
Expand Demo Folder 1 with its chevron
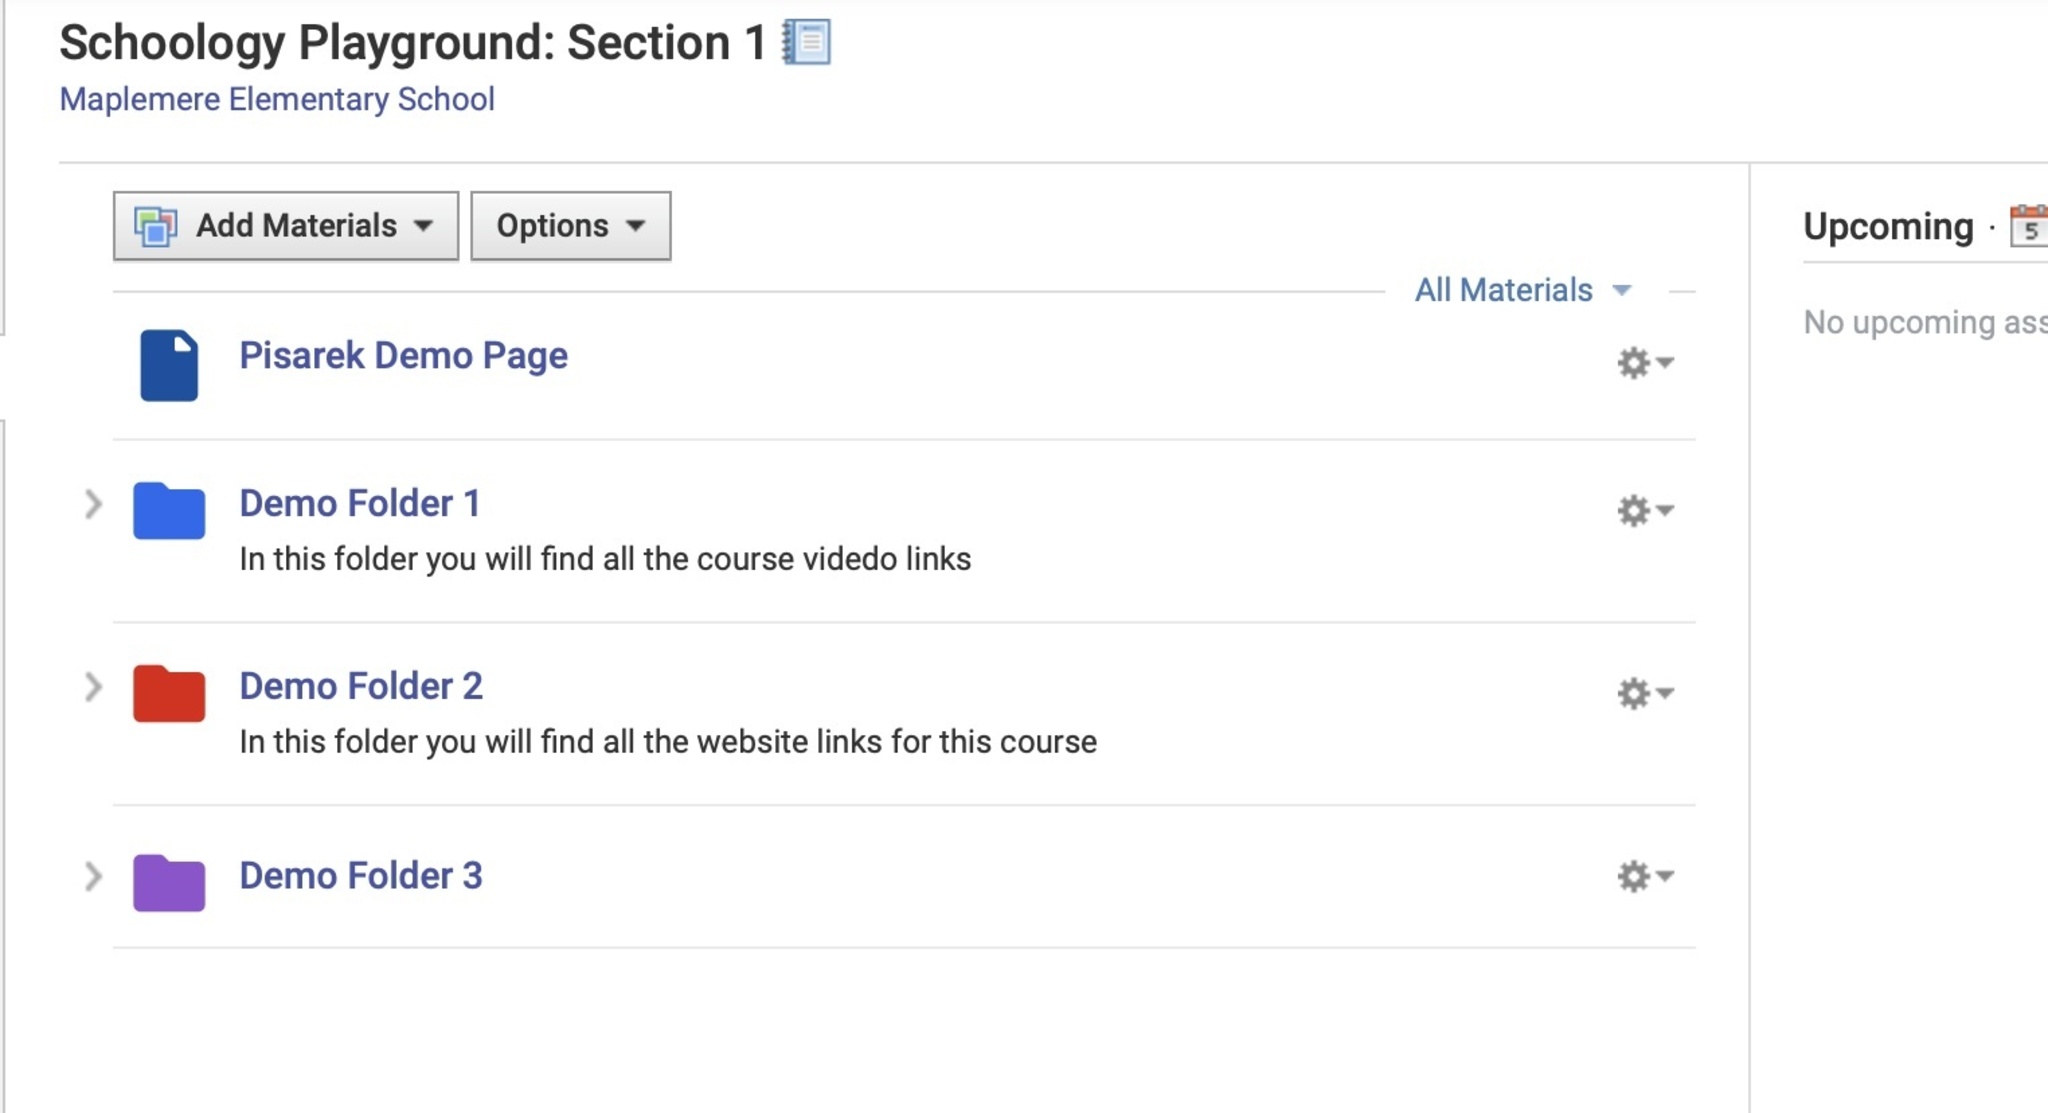click(x=93, y=504)
